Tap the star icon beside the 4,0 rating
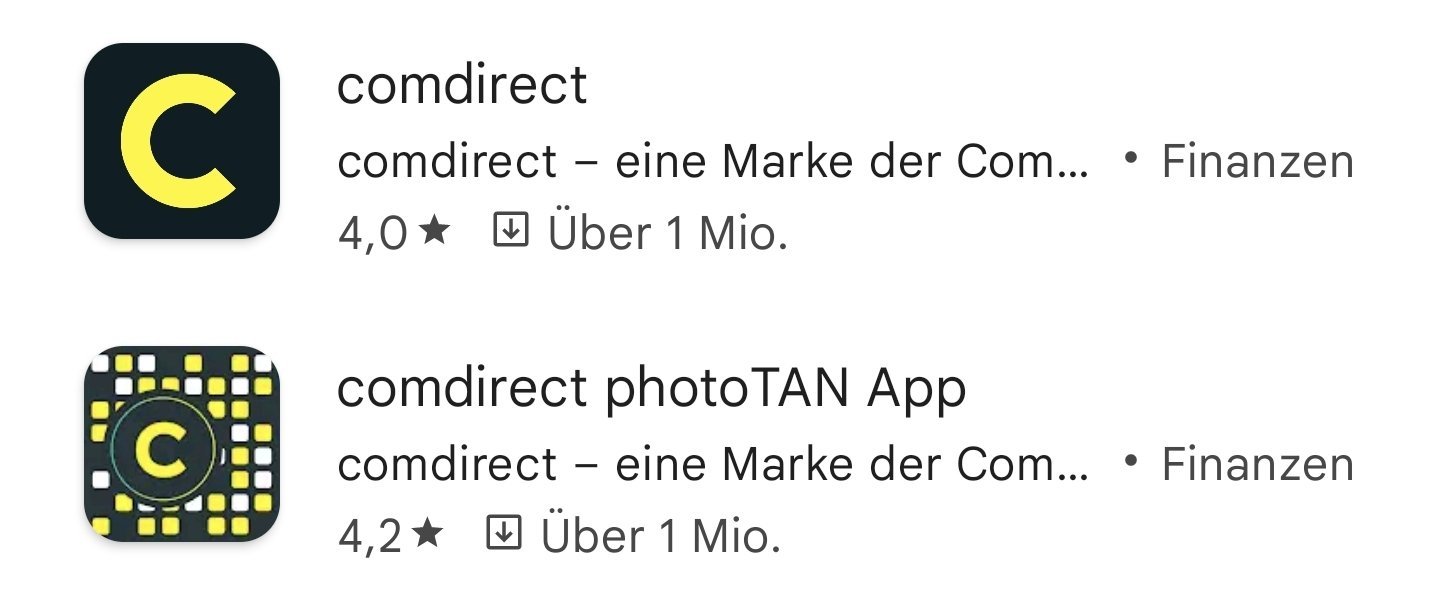 (434, 232)
